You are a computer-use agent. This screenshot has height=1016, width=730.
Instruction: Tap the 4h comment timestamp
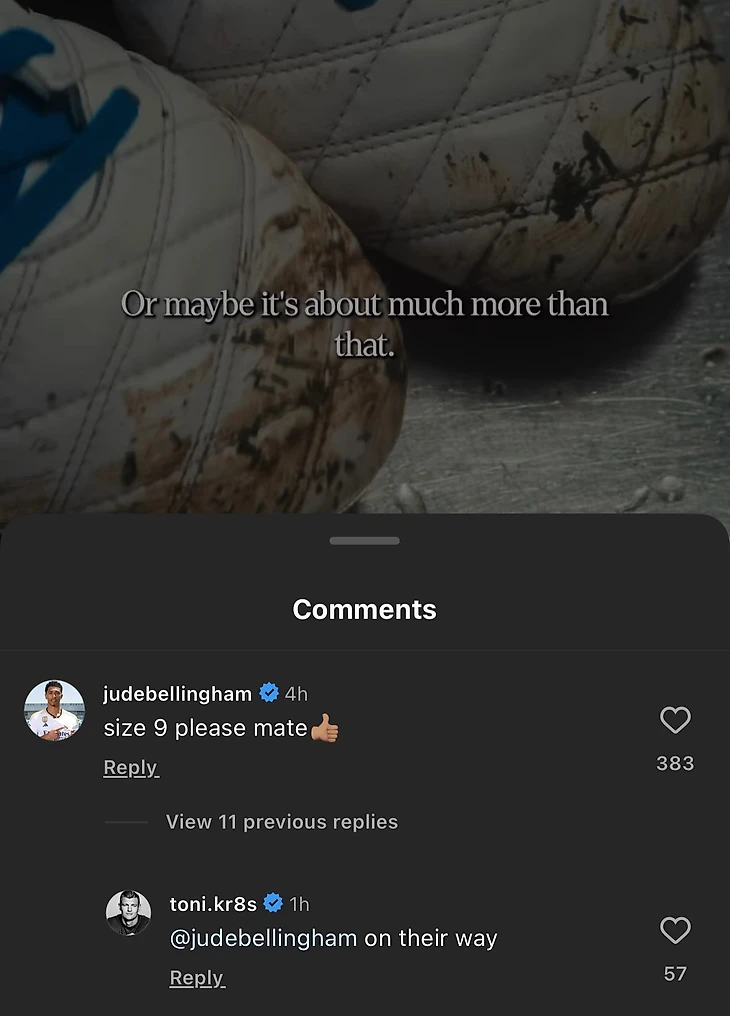point(296,694)
